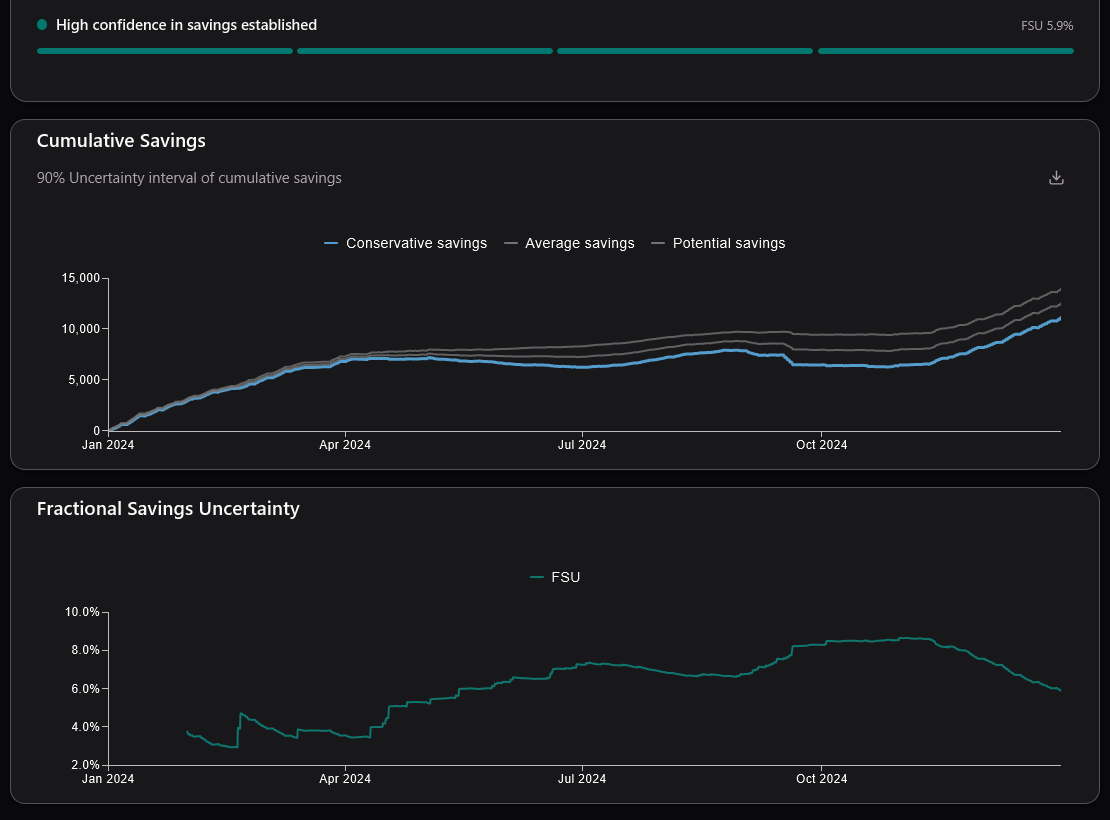This screenshot has height=820, width=1110.
Task: Click 'Apr 2024' label on FSU chart
Action: point(345,778)
